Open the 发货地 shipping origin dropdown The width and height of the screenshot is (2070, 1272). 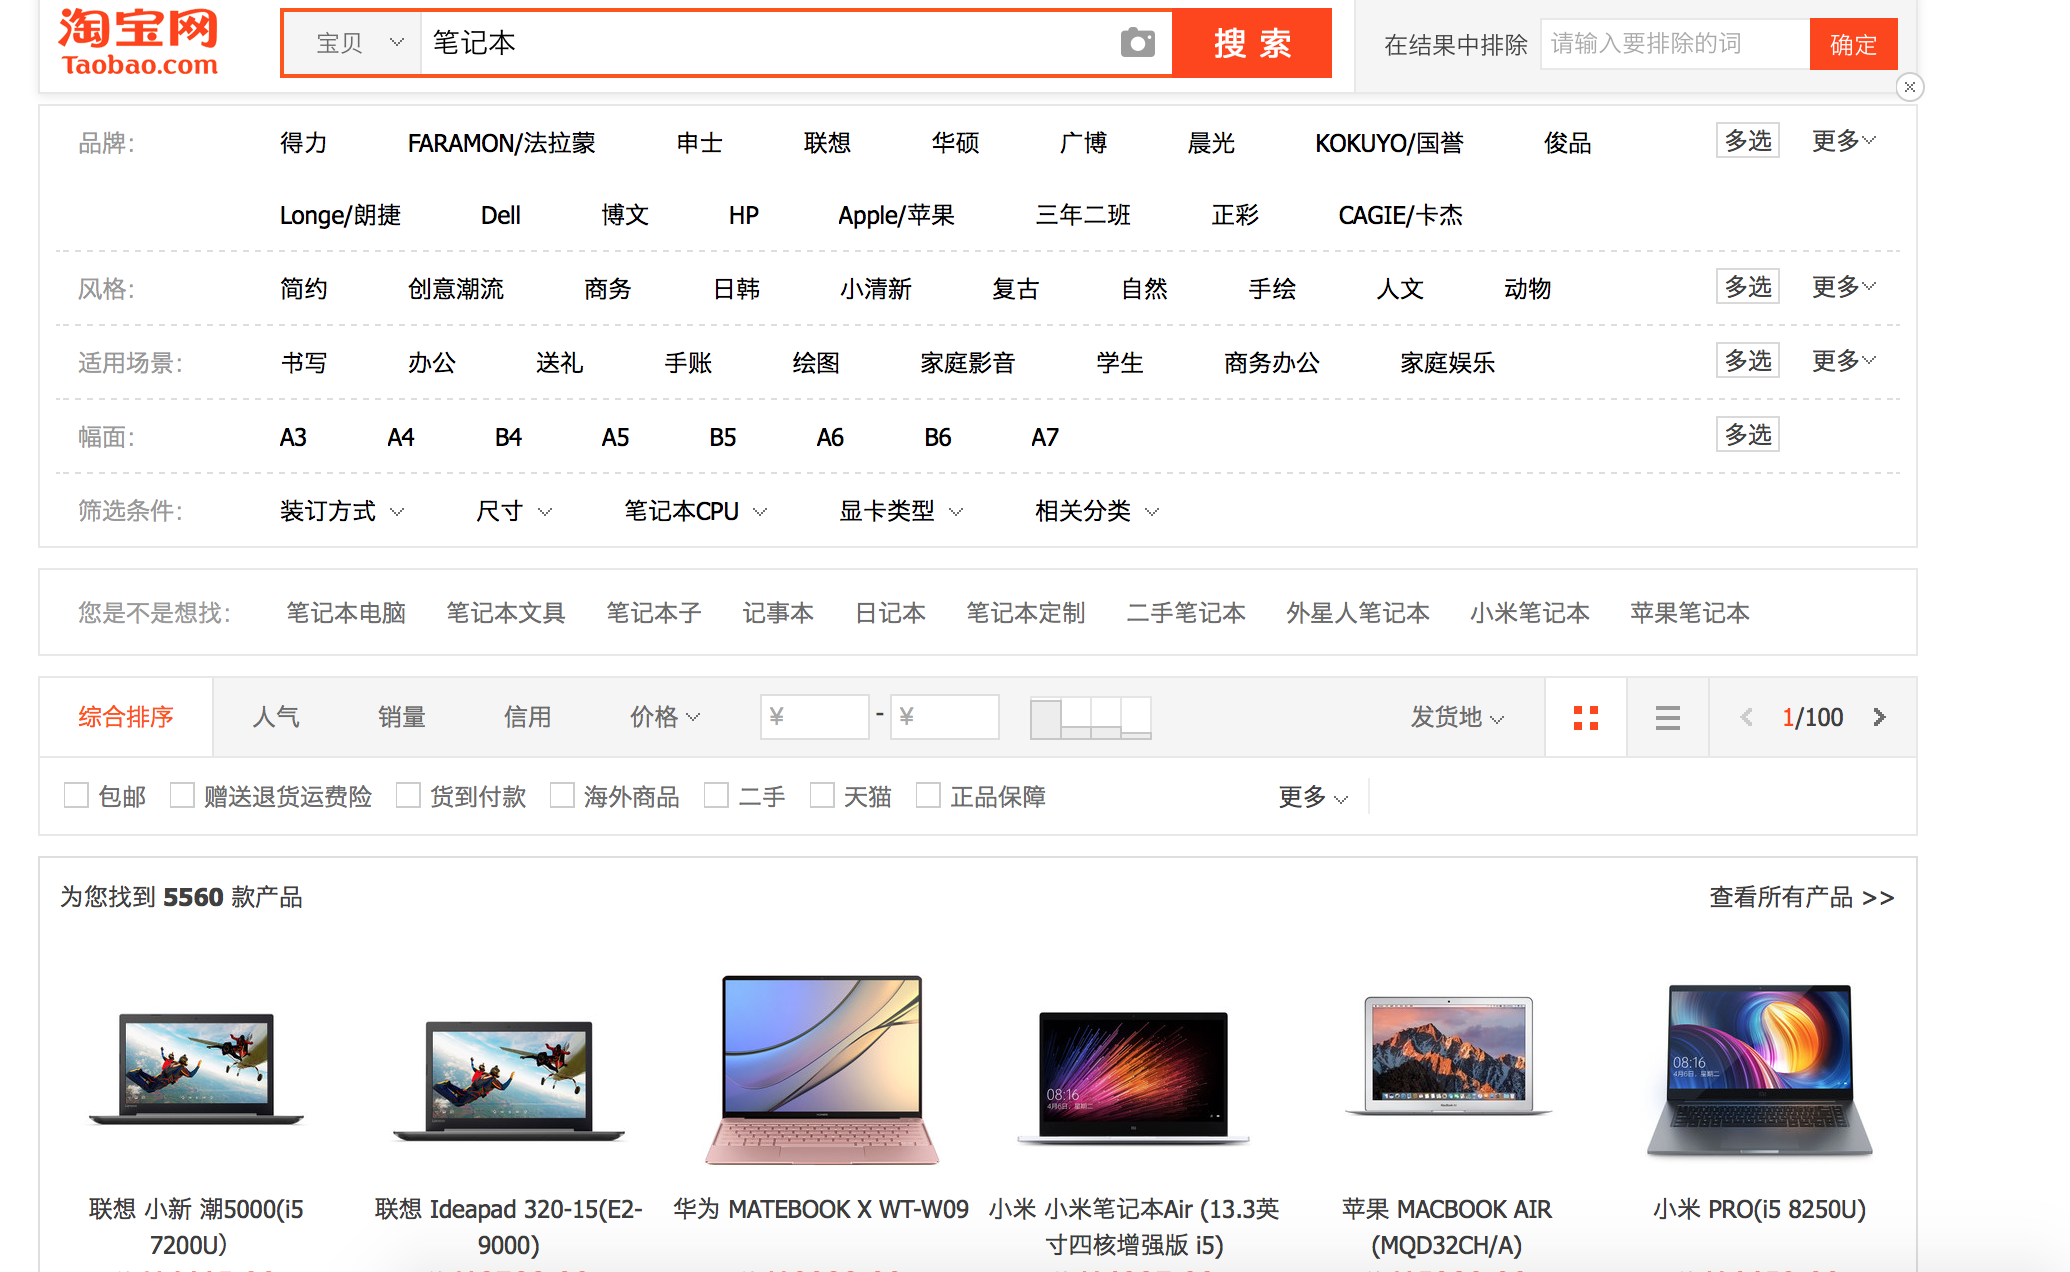[1456, 717]
